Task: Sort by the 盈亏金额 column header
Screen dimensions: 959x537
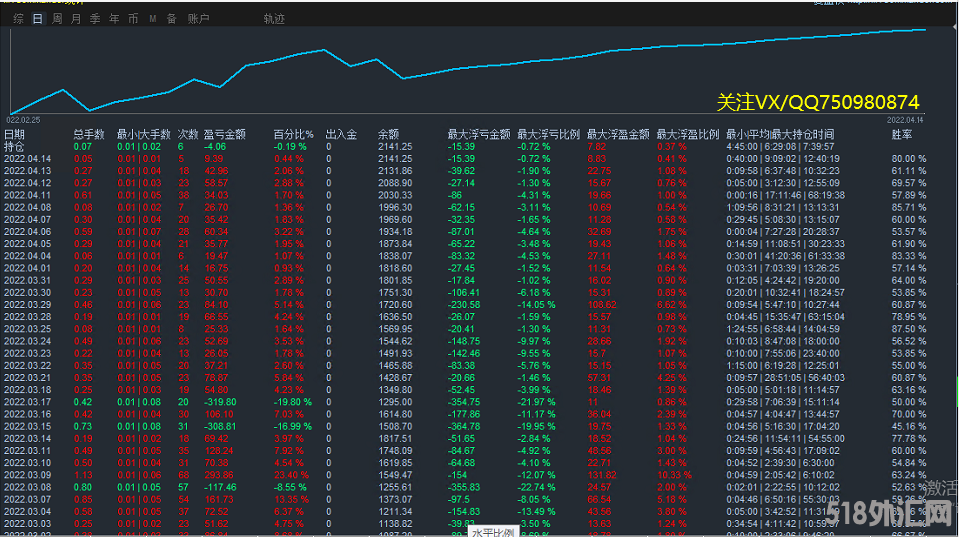Action: (224, 134)
